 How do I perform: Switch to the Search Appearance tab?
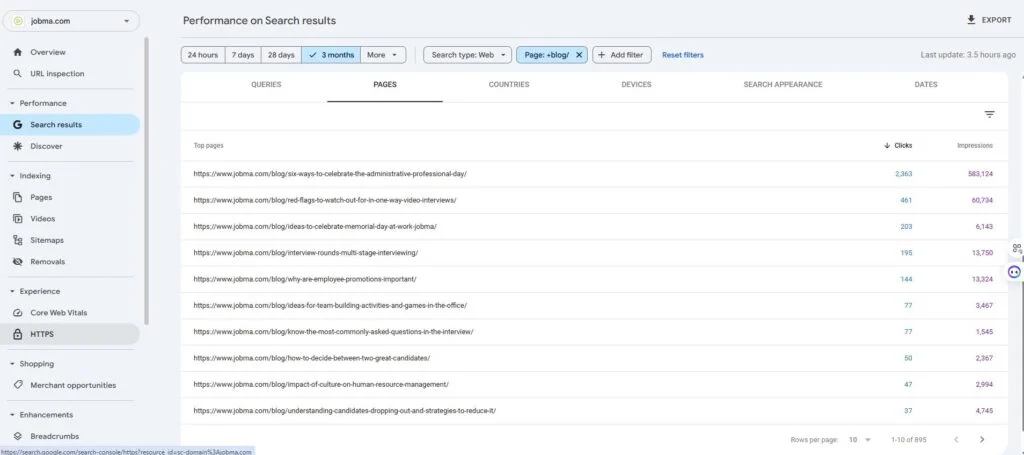point(783,84)
